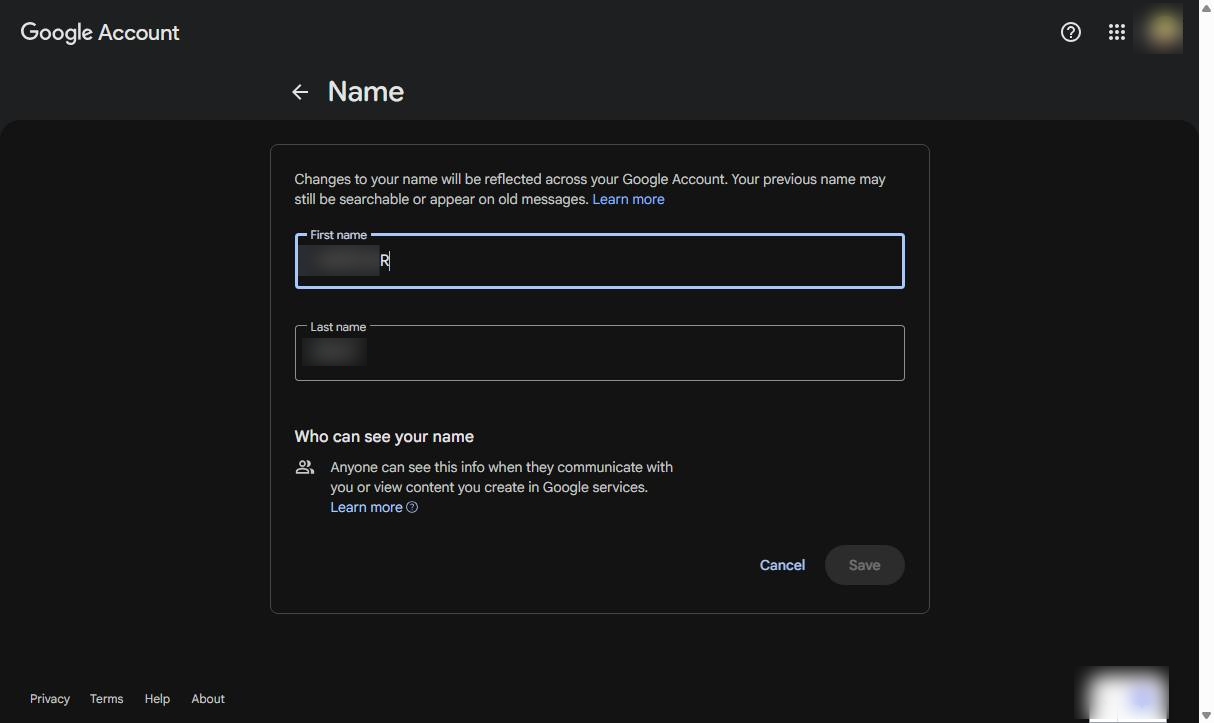Focus the First name input field
Image resolution: width=1214 pixels, height=723 pixels.
(600, 261)
